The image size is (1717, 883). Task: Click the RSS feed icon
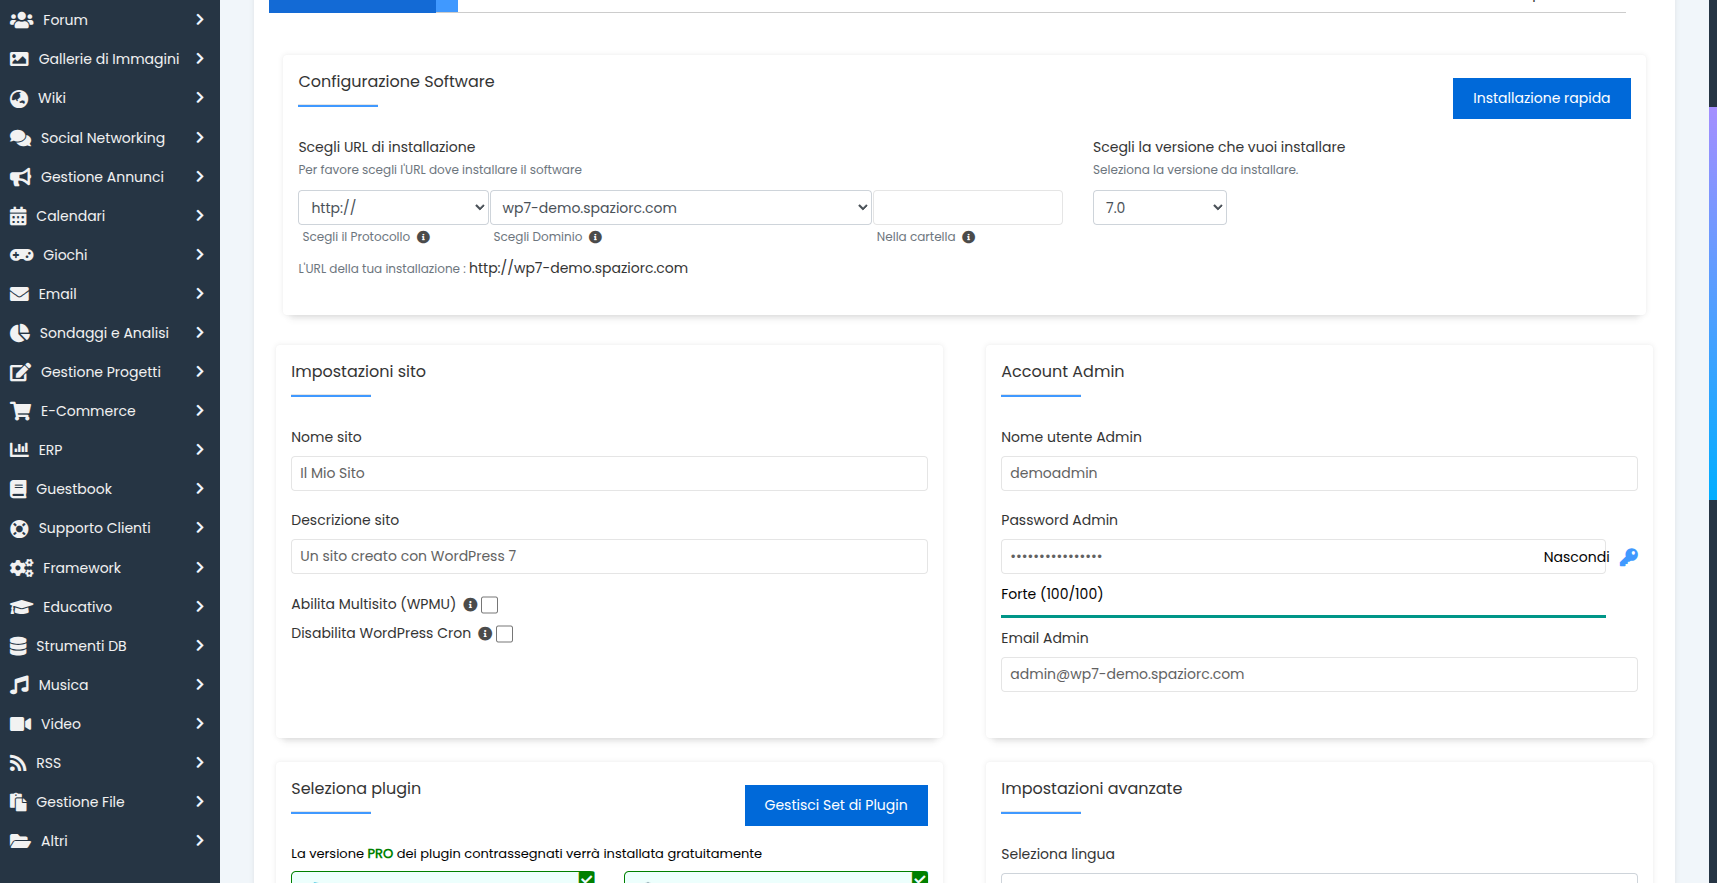18,763
